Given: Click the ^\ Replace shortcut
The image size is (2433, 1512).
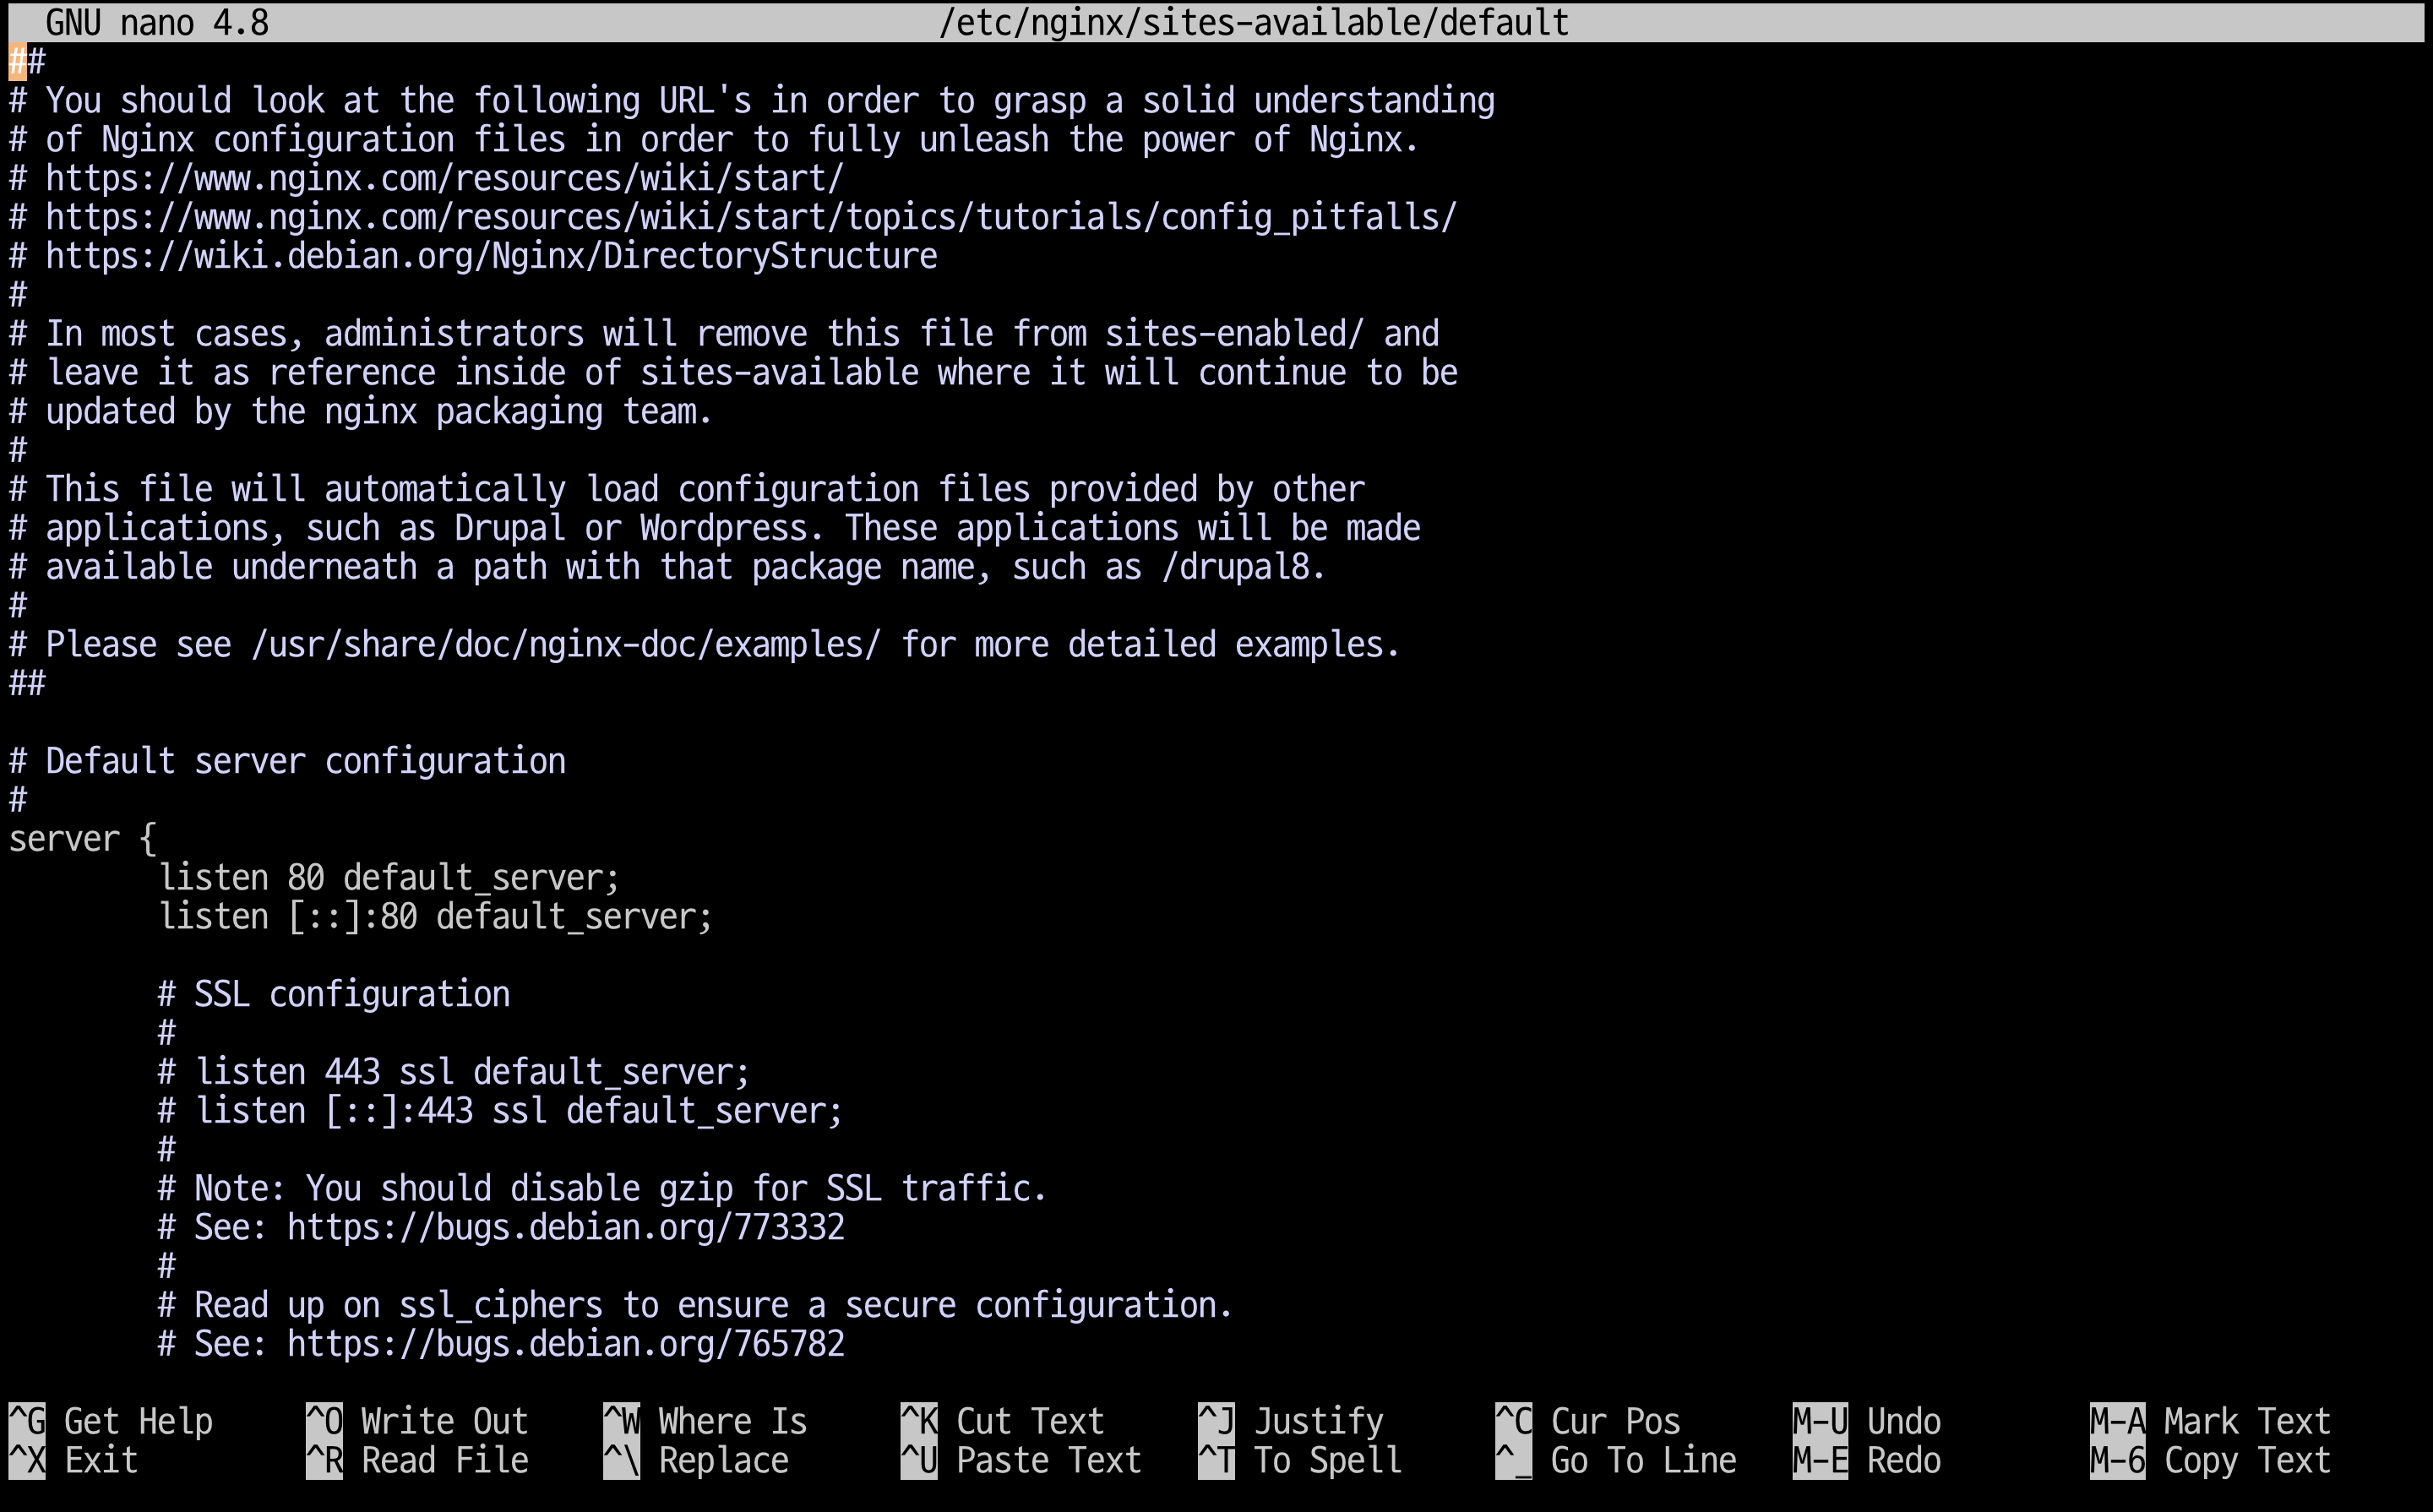Looking at the screenshot, I should point(696,1460).
